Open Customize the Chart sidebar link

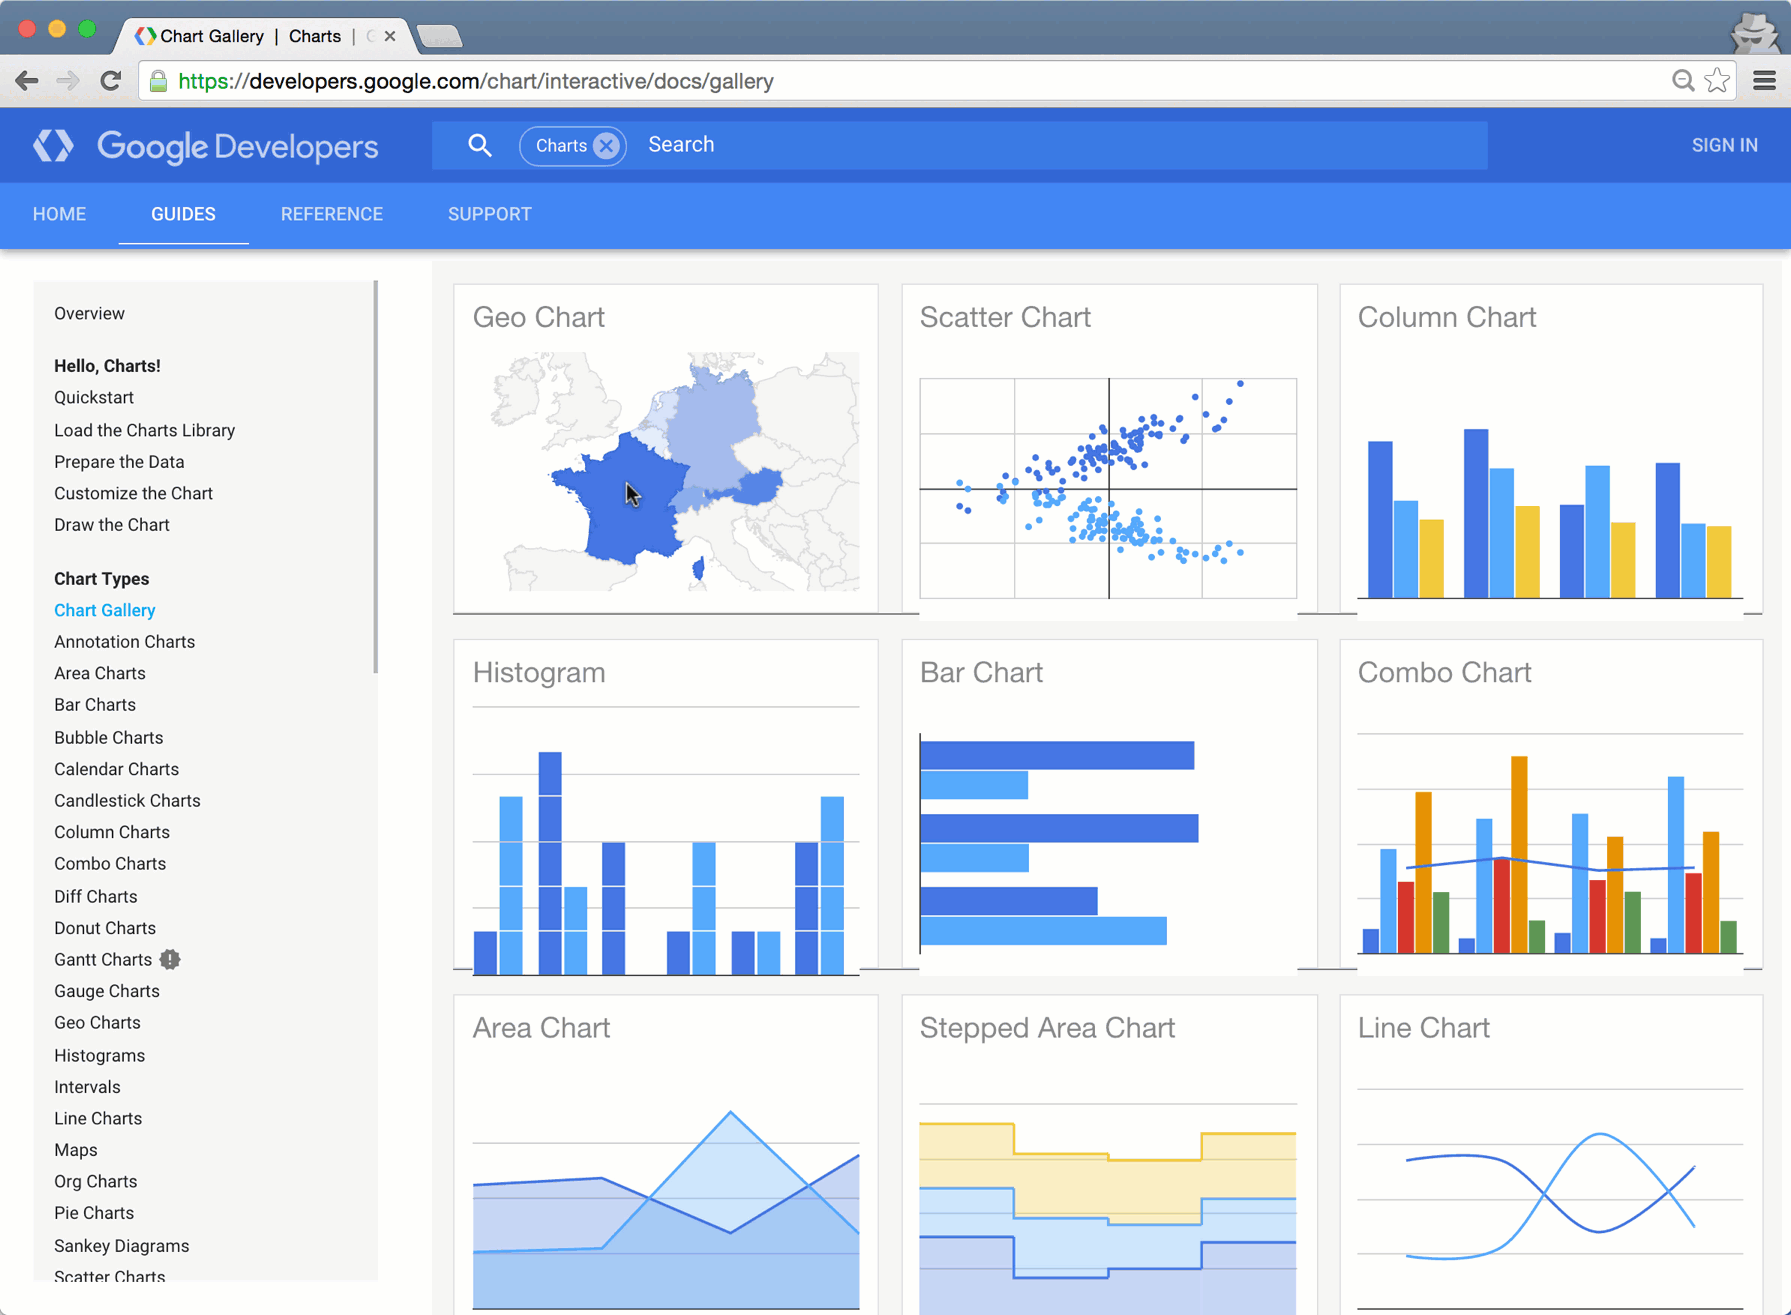[133, 493]
